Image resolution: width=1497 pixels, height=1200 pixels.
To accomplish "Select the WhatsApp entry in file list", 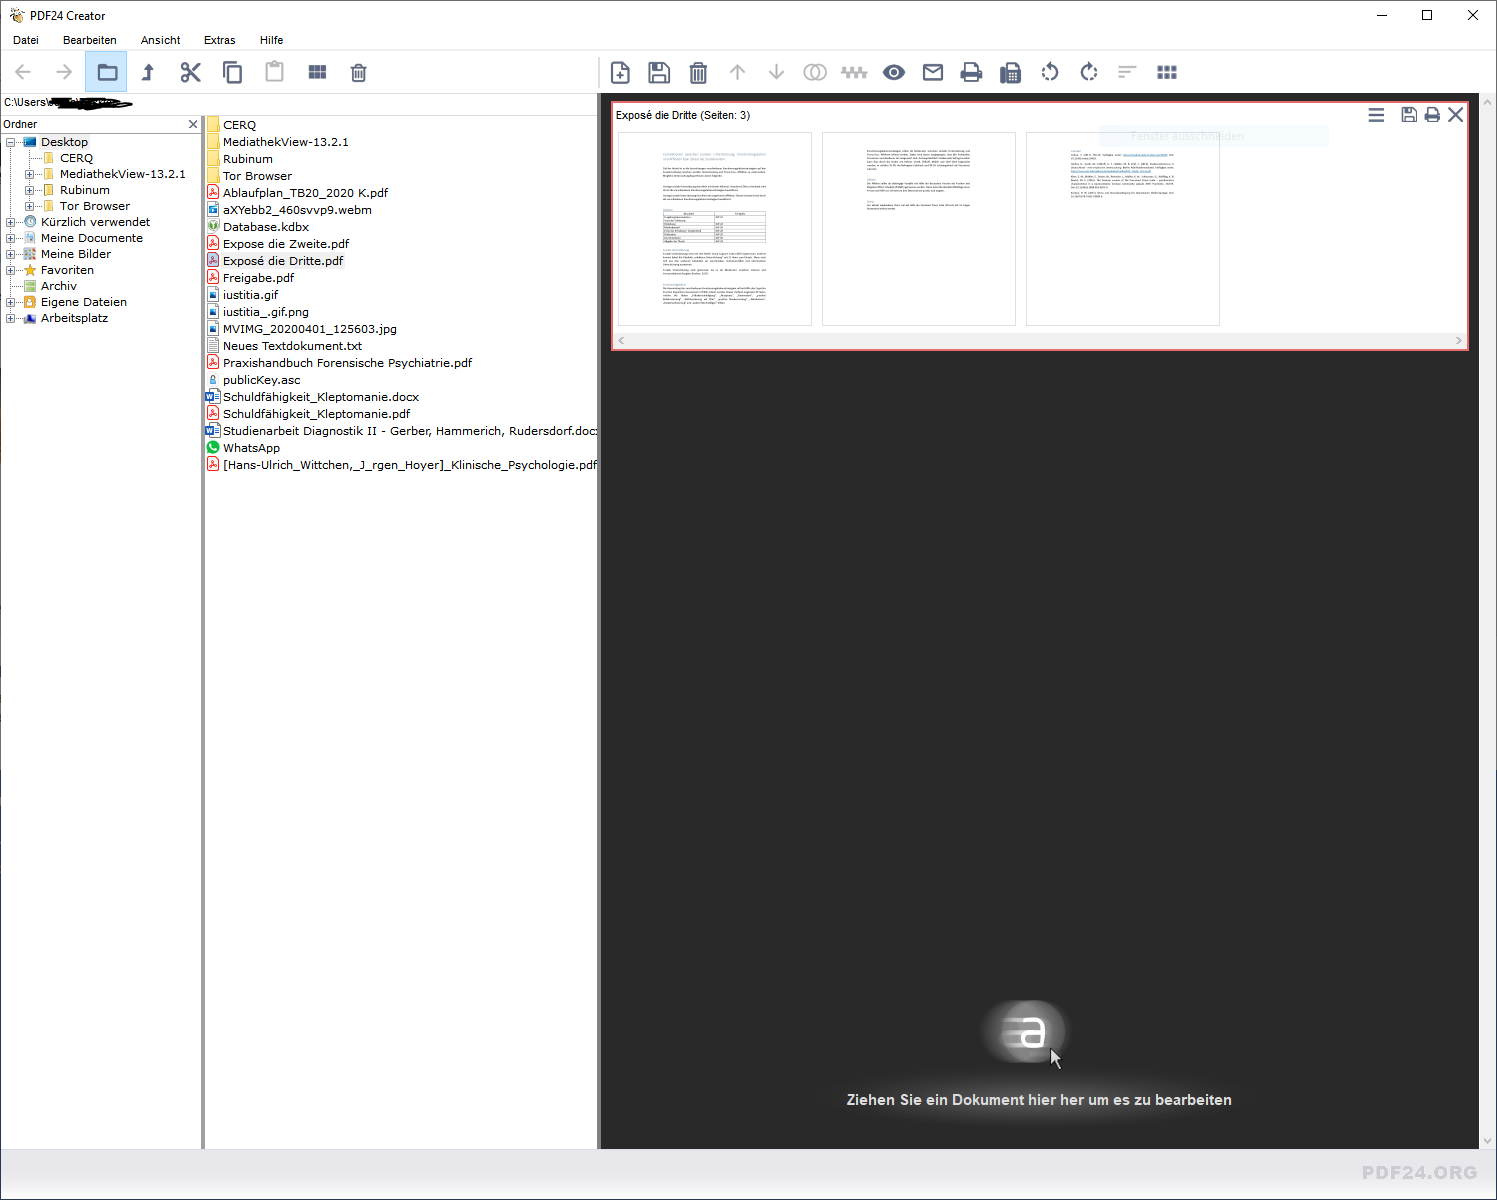I will (x=251, y=448).
